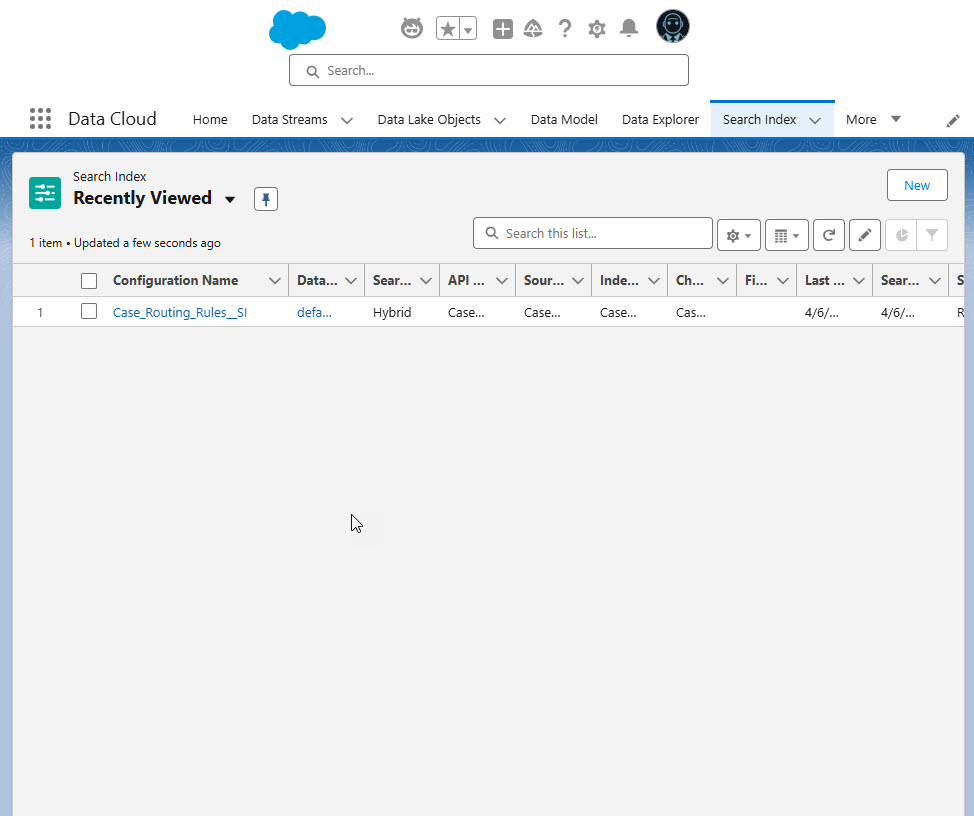
Task: Open the Data Model tab
Action: 564,119
